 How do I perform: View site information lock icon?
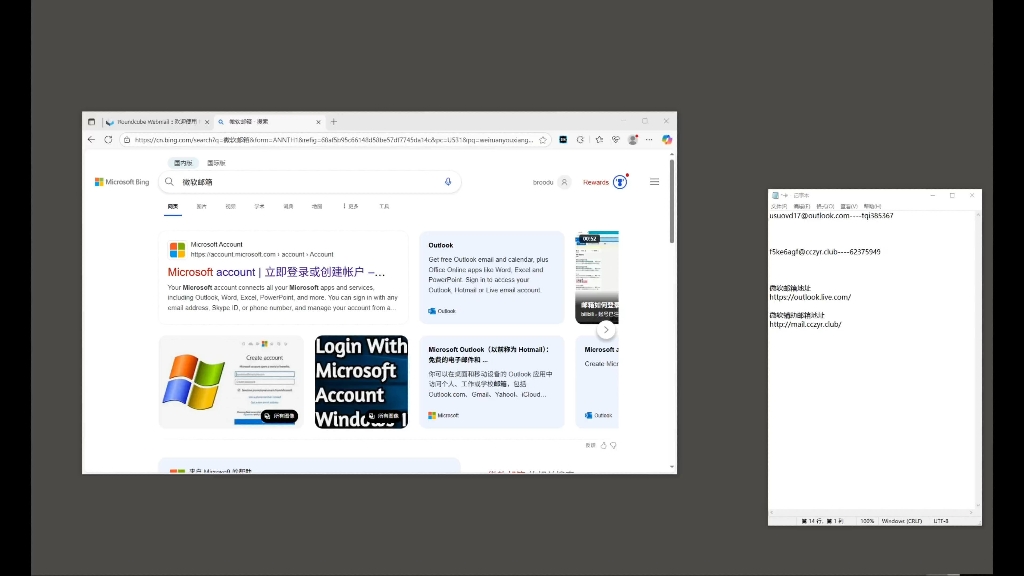click(x=127, y=140)
